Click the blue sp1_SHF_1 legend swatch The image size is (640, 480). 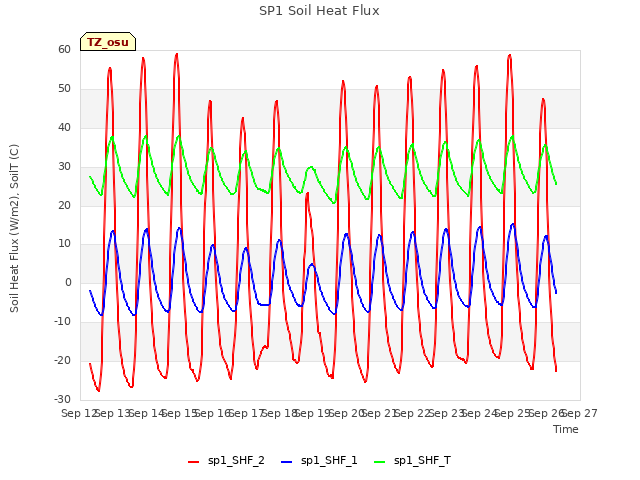coord(287,462)
